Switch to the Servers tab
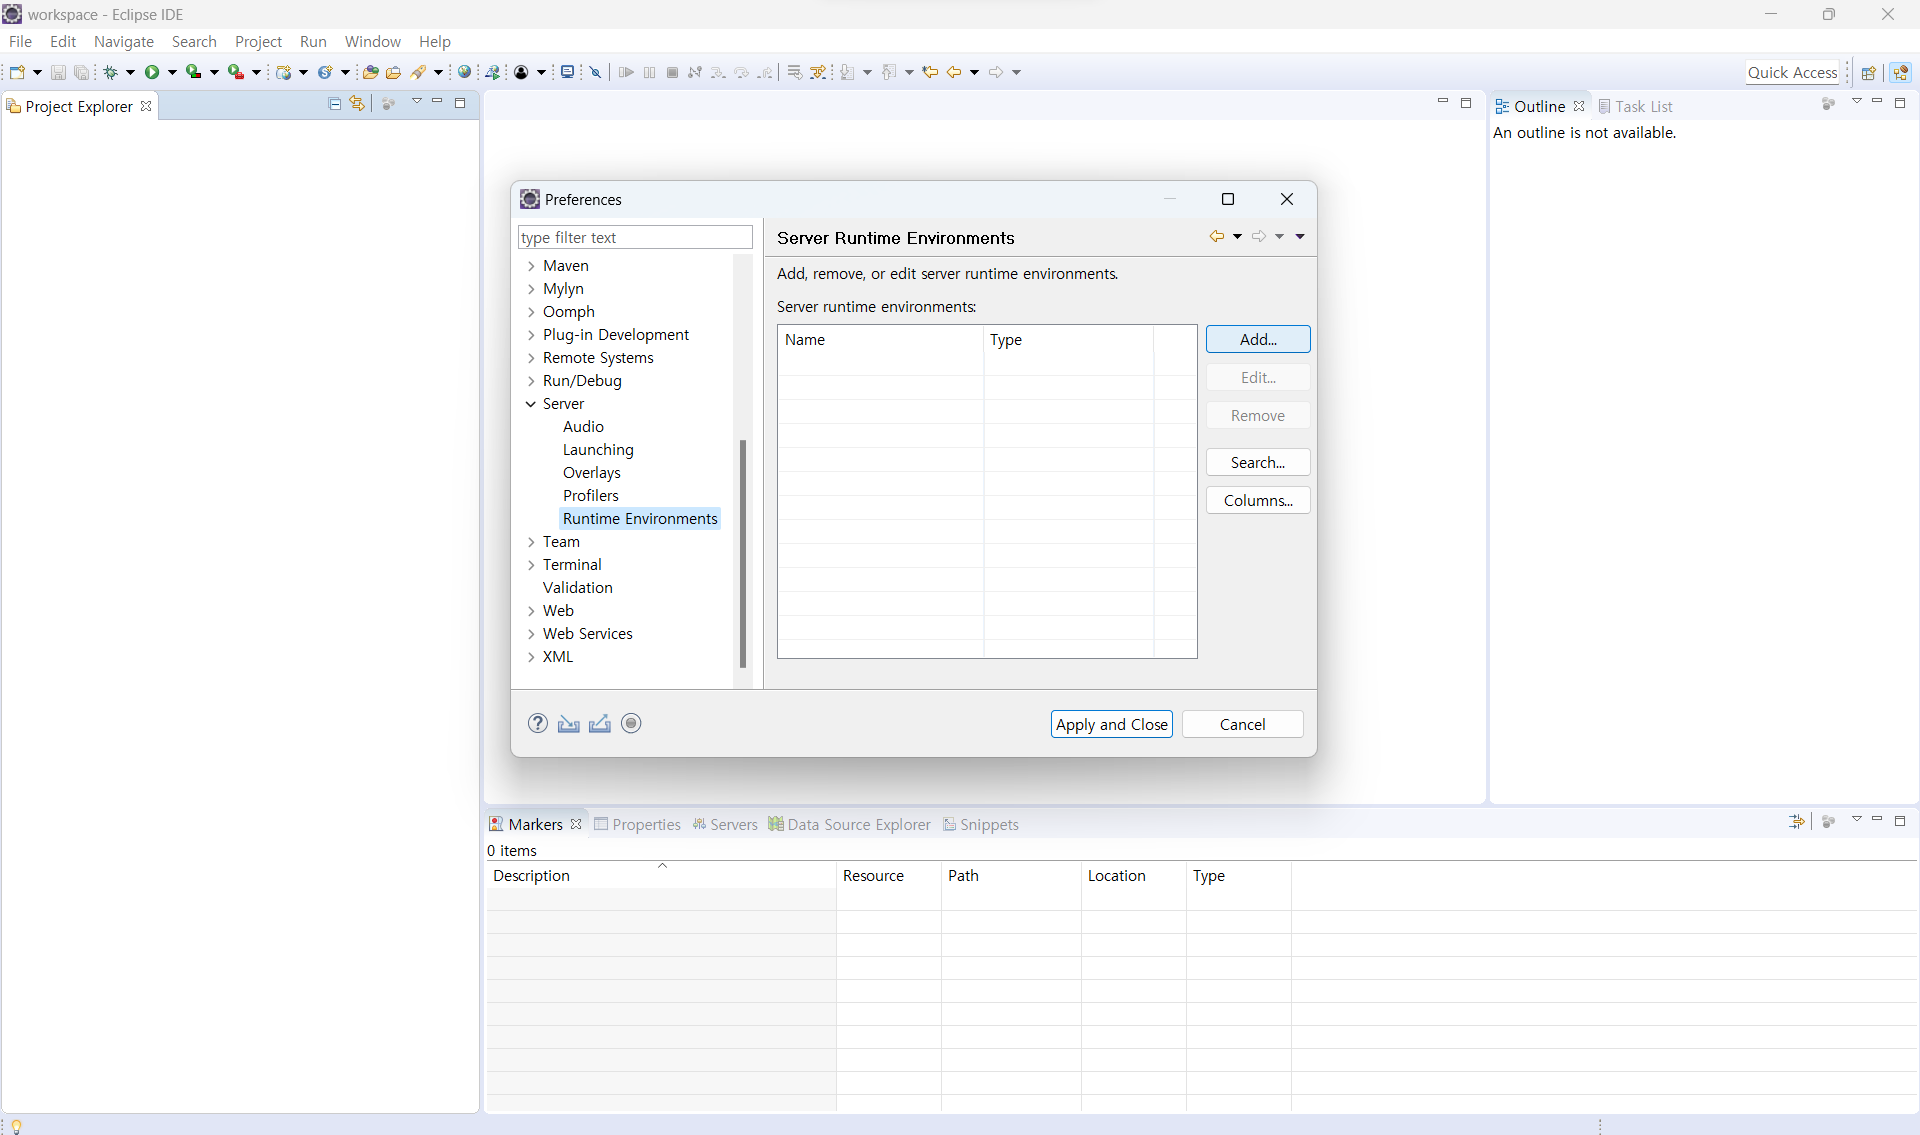Viewport: 1920px width, 1135px height. tap(726, 824)
